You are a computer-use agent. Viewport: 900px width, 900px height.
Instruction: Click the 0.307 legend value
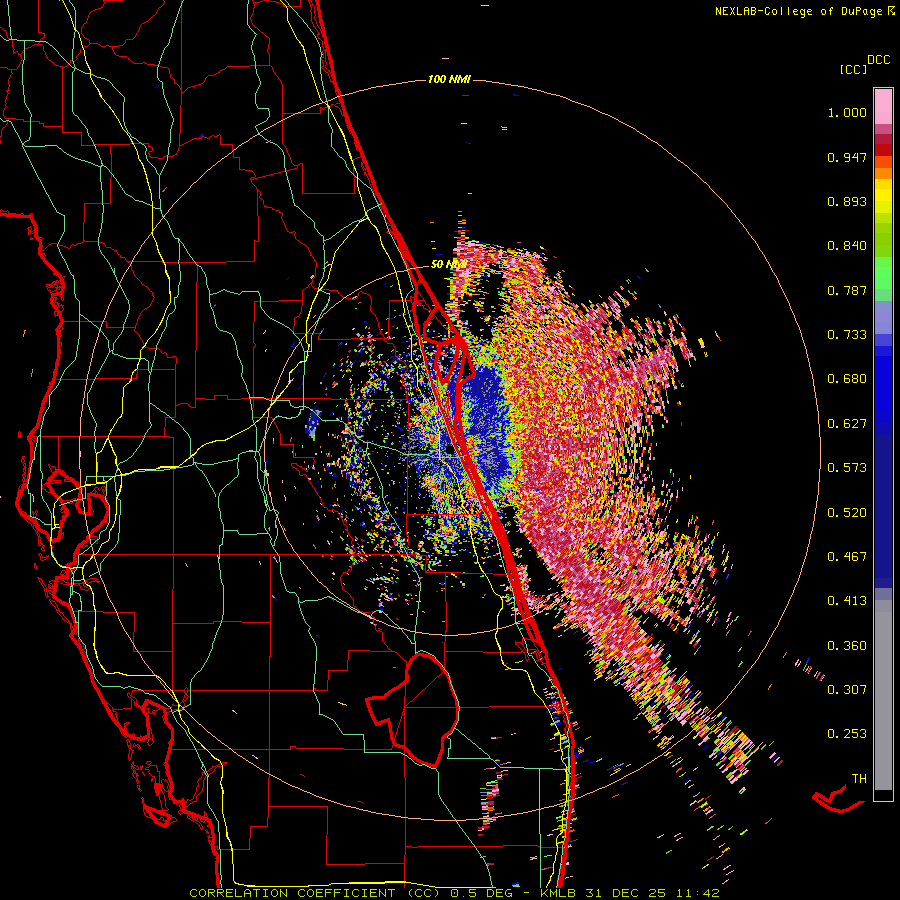pyautogui.click(x=847, y=690)
